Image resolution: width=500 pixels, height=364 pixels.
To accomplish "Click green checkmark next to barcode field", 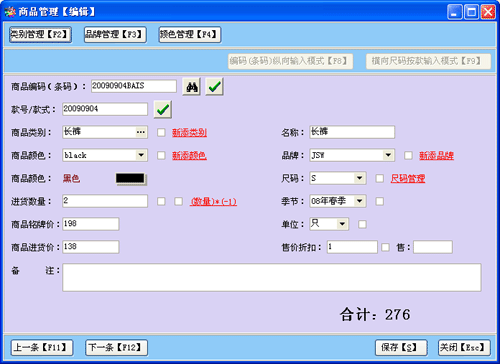I will pyautogui.click(x=214, y=87).
